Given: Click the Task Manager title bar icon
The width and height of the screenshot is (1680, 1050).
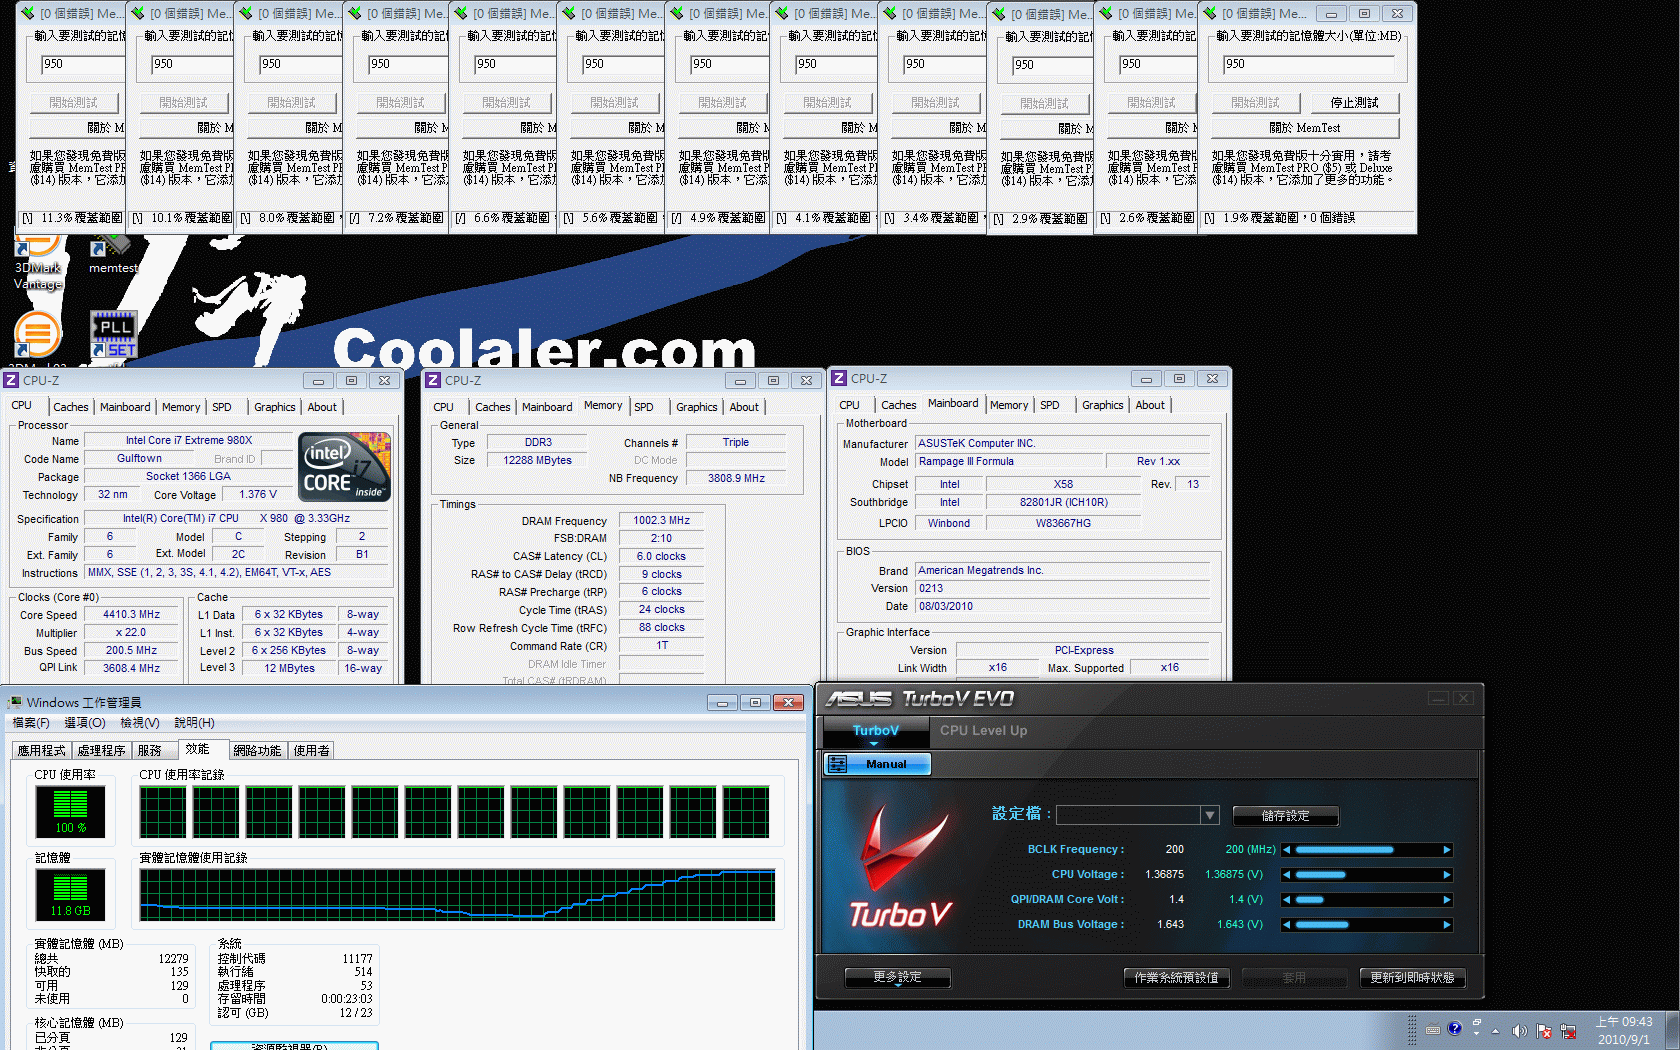Looking at the screenshot, I should coord(15,702).
